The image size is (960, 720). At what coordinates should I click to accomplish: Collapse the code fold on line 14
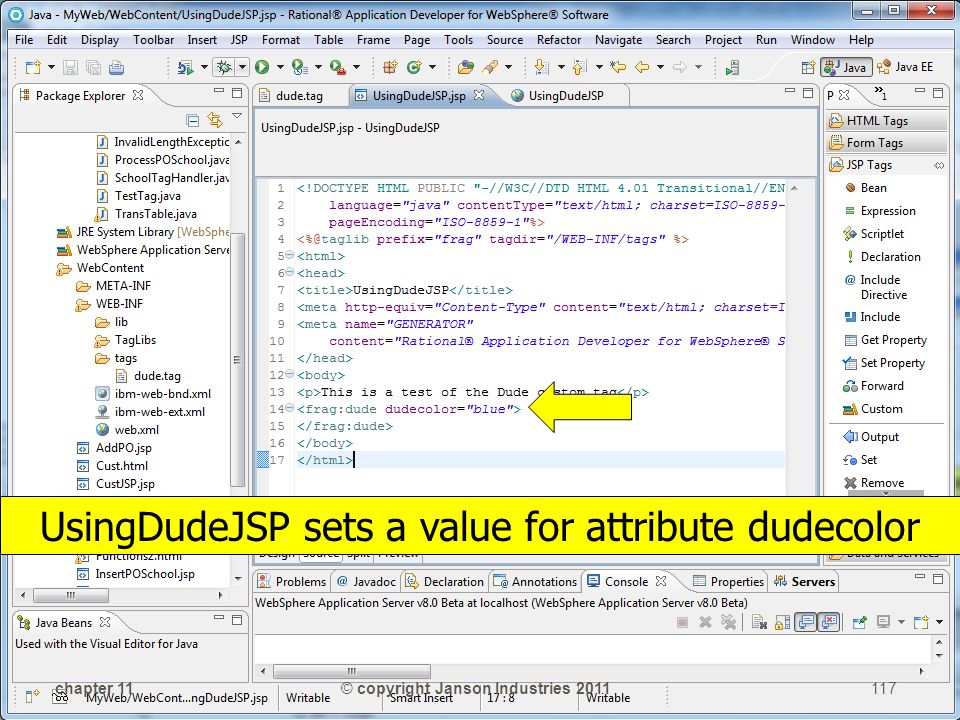coord(290,408)
